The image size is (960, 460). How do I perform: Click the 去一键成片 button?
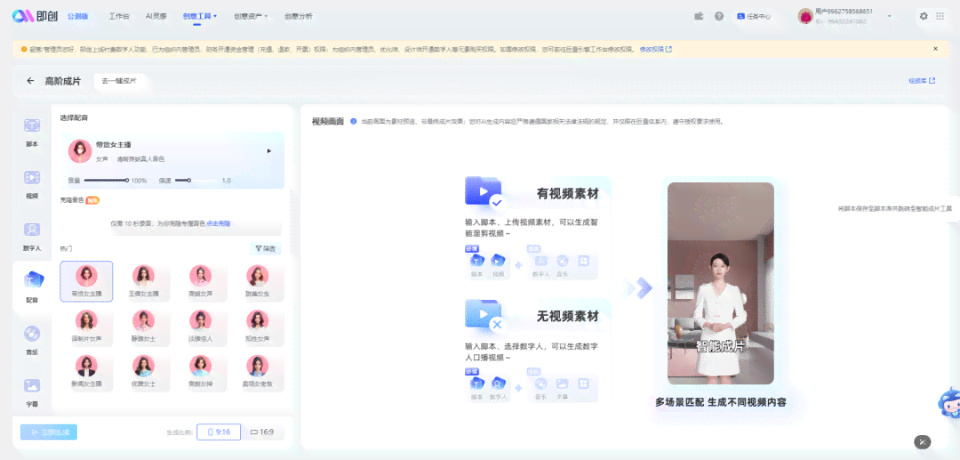tap(119, 81)
